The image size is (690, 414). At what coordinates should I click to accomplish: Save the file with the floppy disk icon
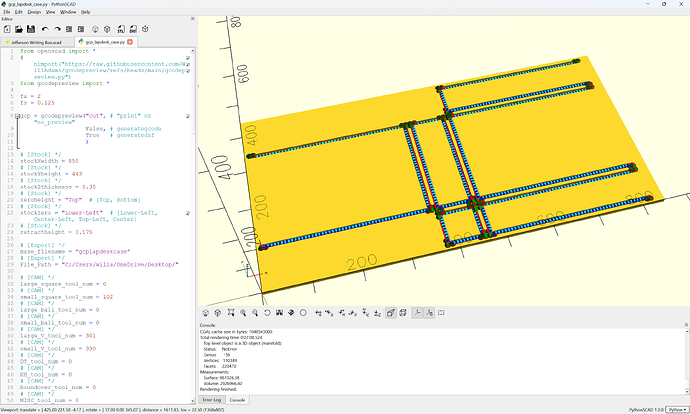(x=31, y=29)
